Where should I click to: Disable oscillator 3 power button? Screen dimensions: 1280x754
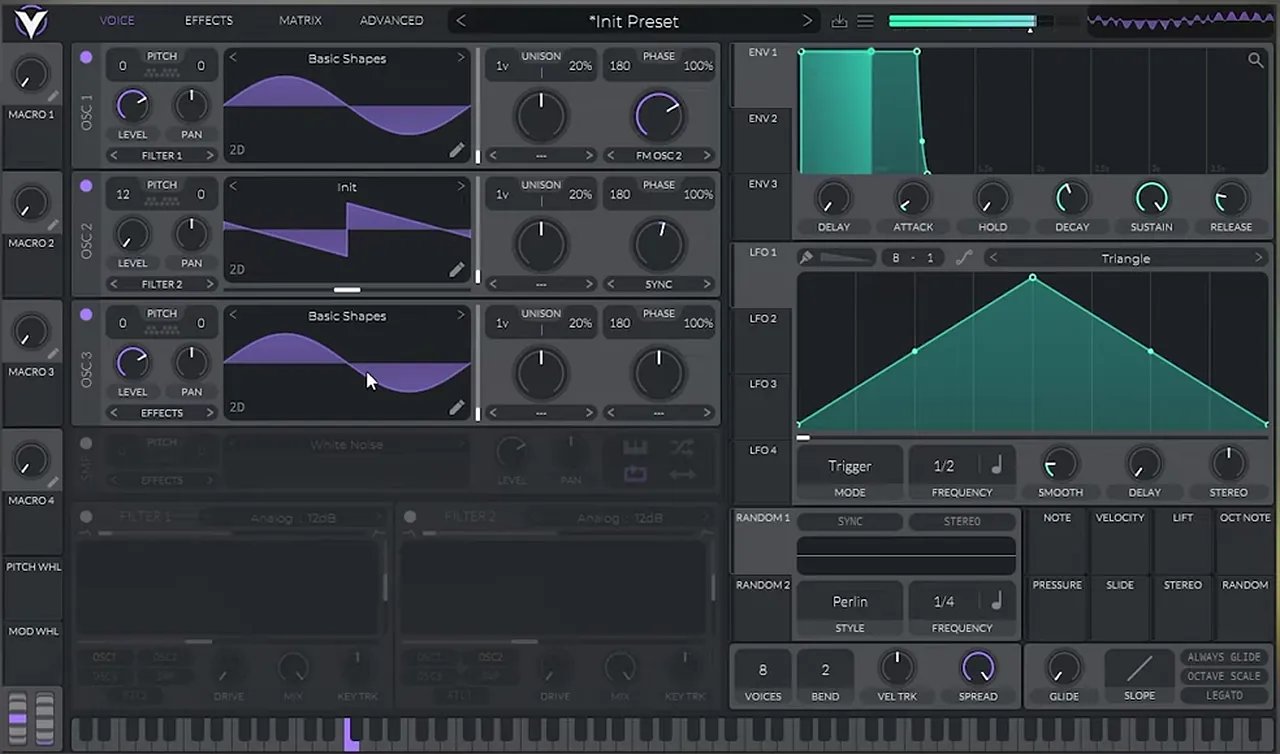pyautogui.click(x=86, y=315)
